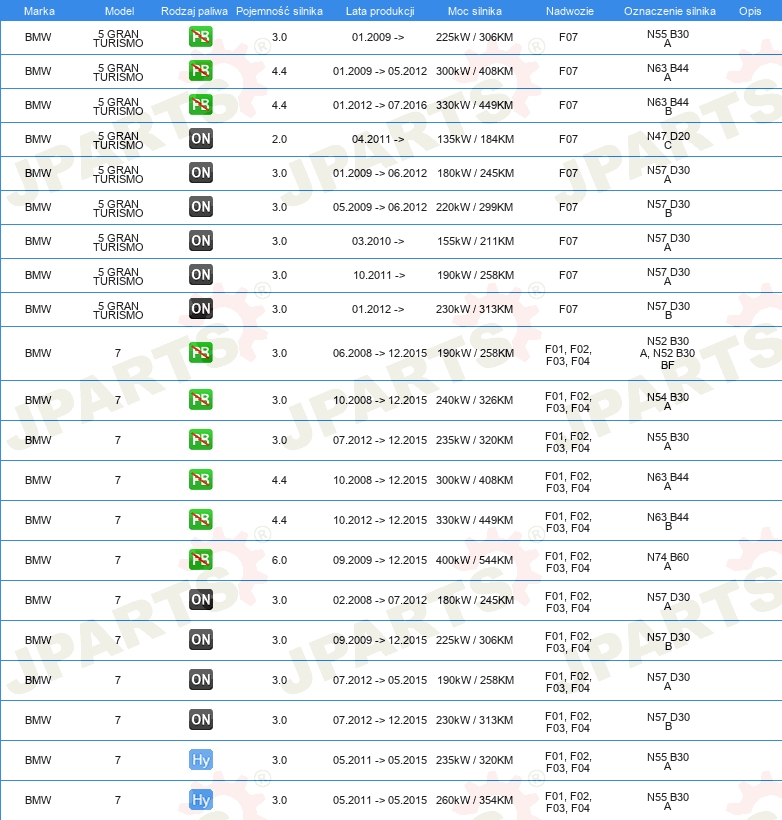Click '5 GRAN TURISMO' model cell in 03.2010 row
The width and height of the screenshot is (782, 820).
pyautogui.click(x=118, y=242)
